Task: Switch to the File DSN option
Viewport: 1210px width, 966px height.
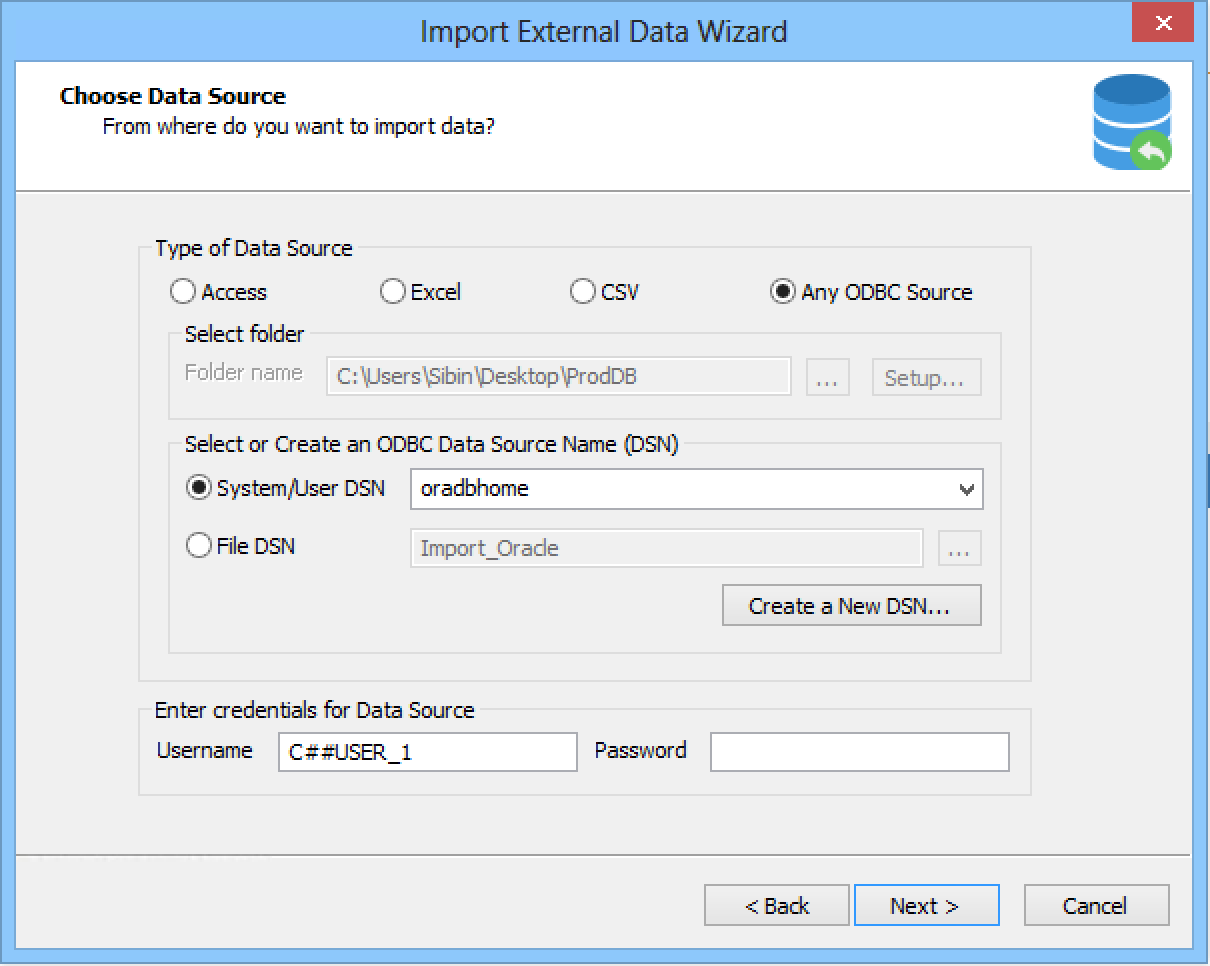Action: 199,546
